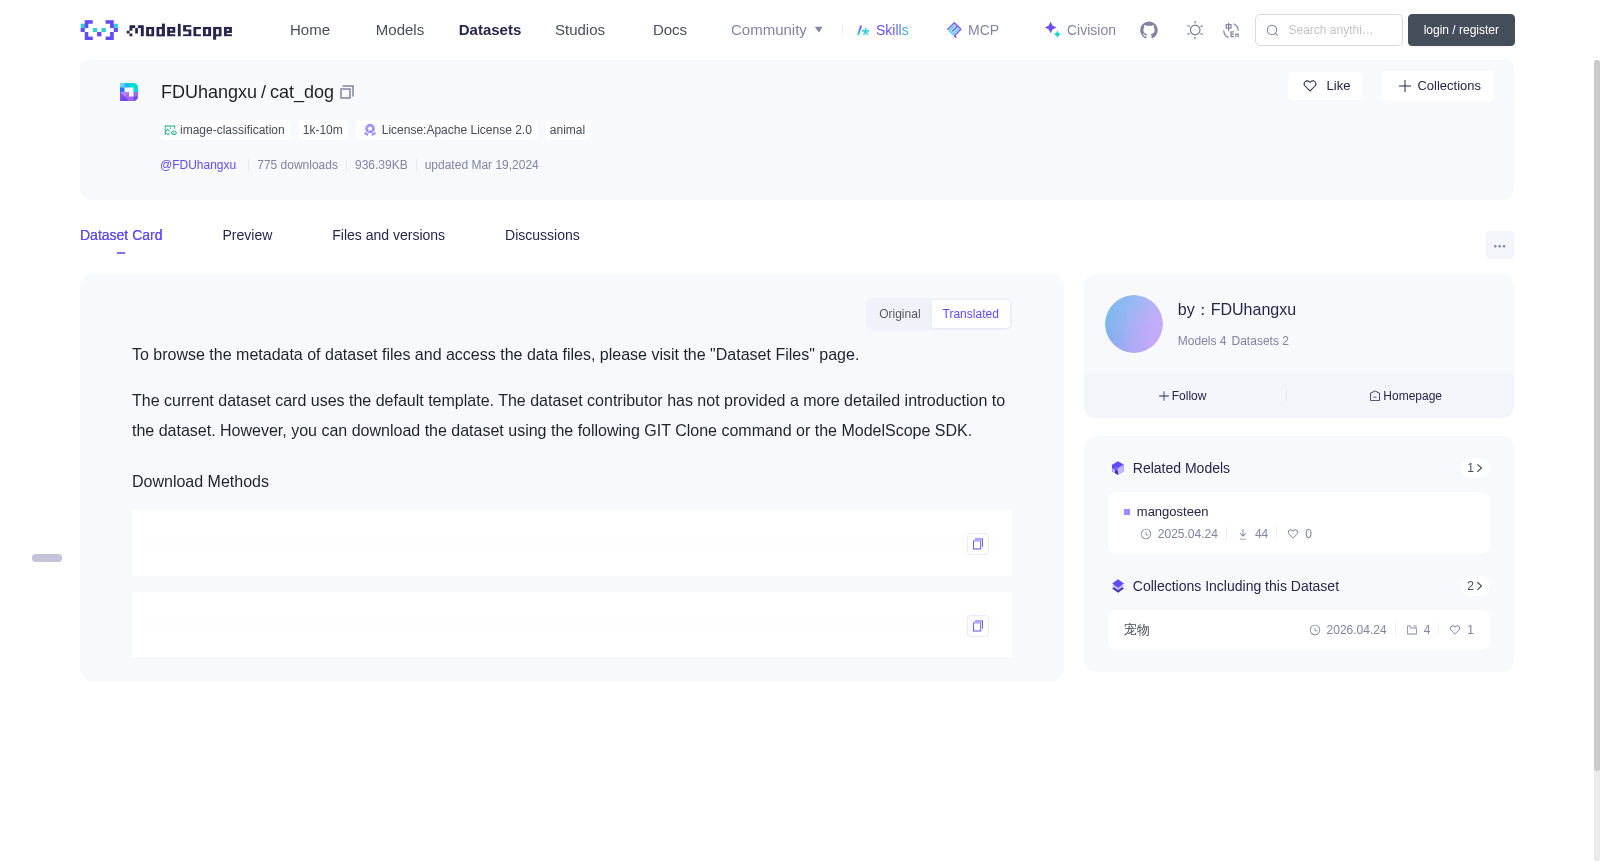
Task: Copy the second download command
Action: (x=978, y=626)
